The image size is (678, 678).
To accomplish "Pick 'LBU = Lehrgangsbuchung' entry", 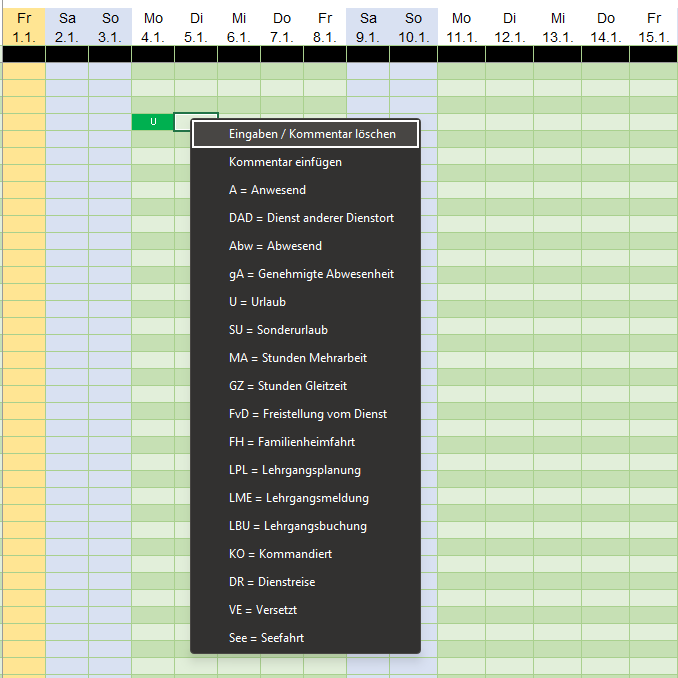I will (305, 526).
